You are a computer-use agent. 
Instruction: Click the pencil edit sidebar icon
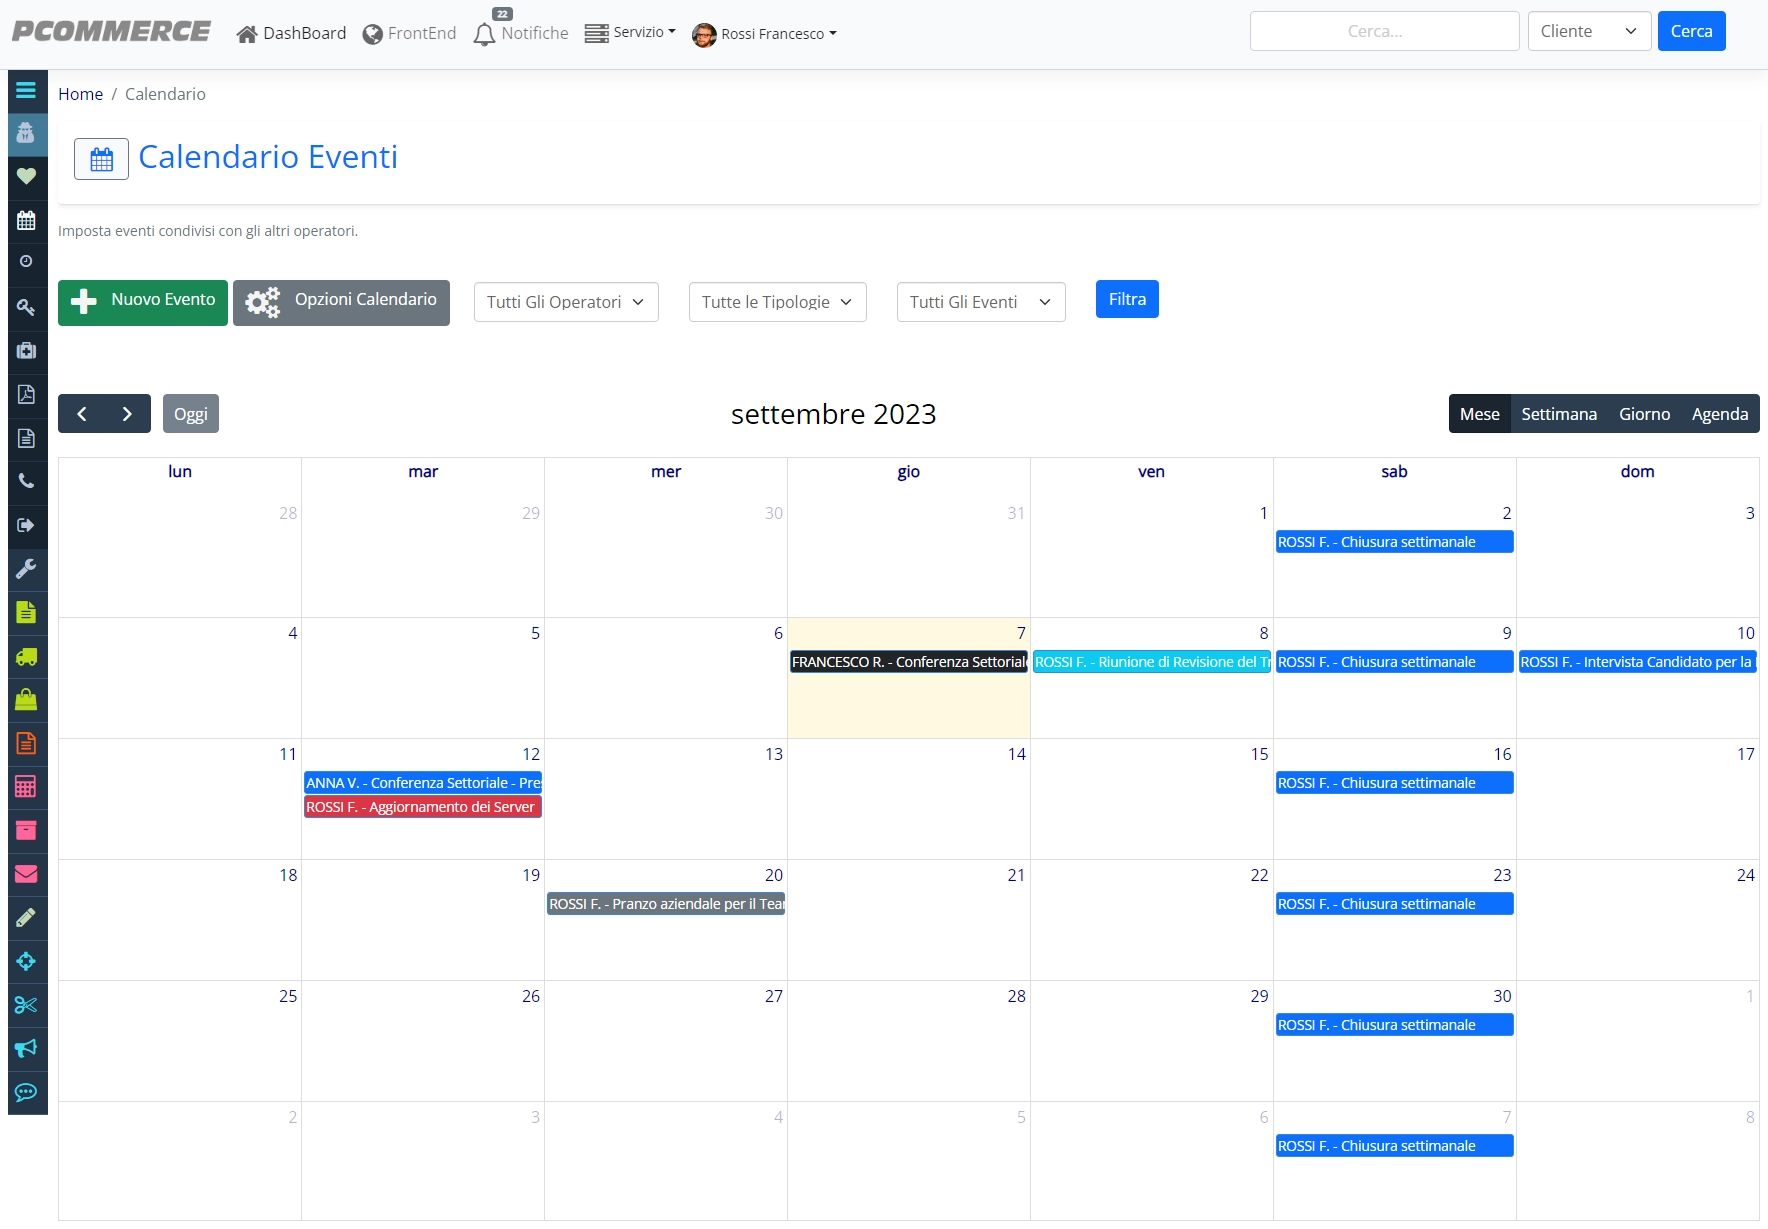tap(26, 917)
